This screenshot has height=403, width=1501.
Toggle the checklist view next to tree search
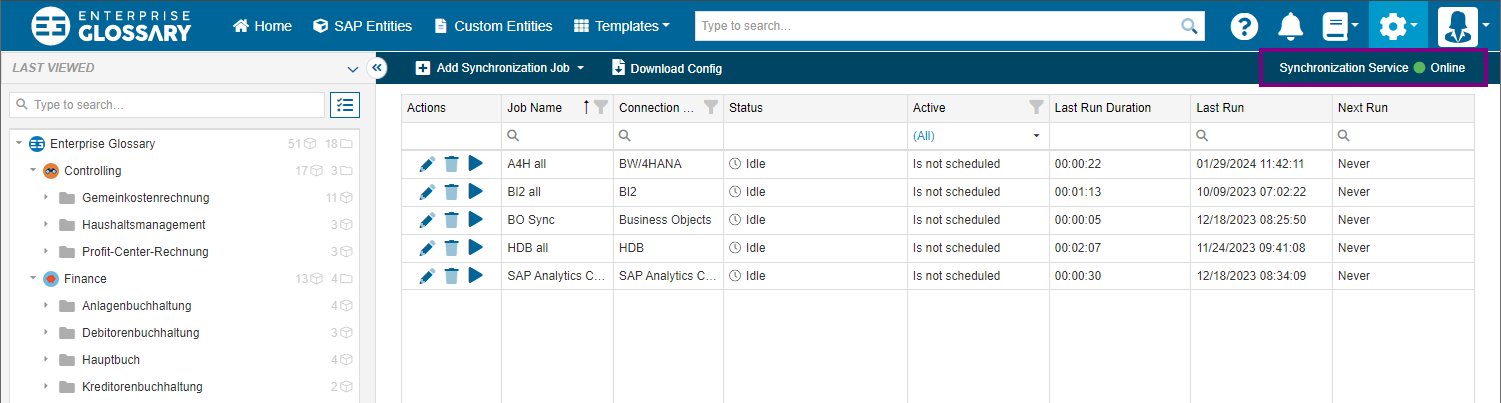point(345,104)
